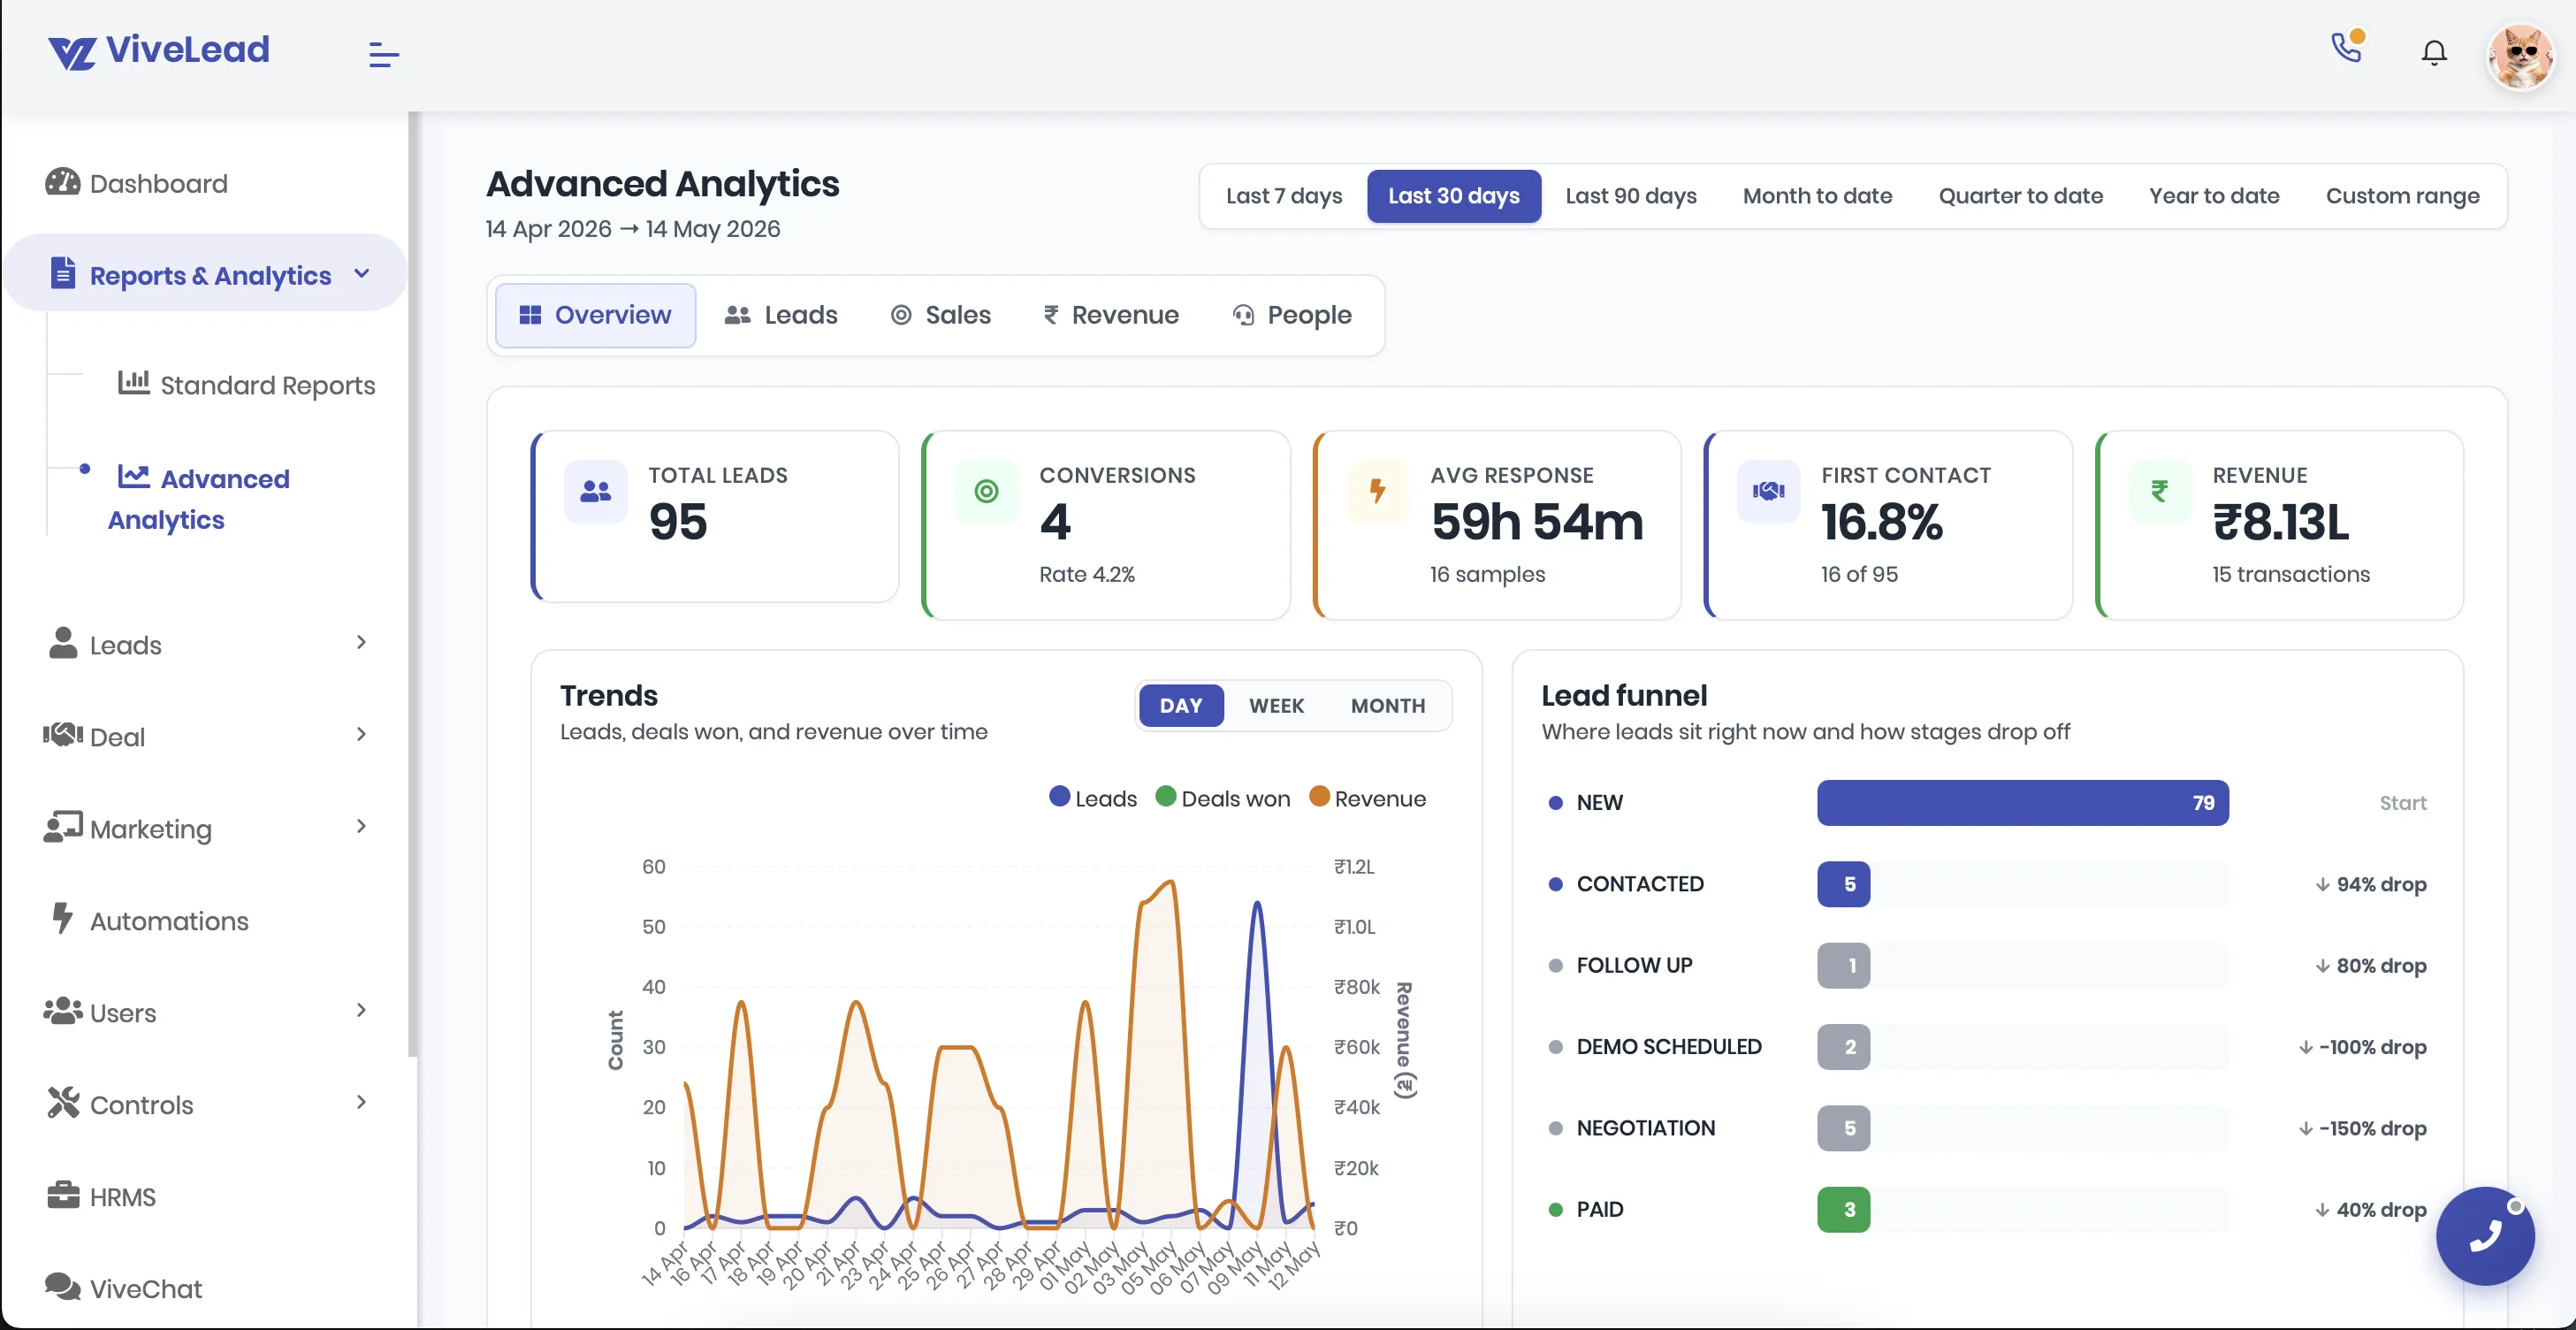Click the HRMS briefcase icon
Image resolution: width=2576 pixels, height=1330 pixels.
coord(63,1195)
